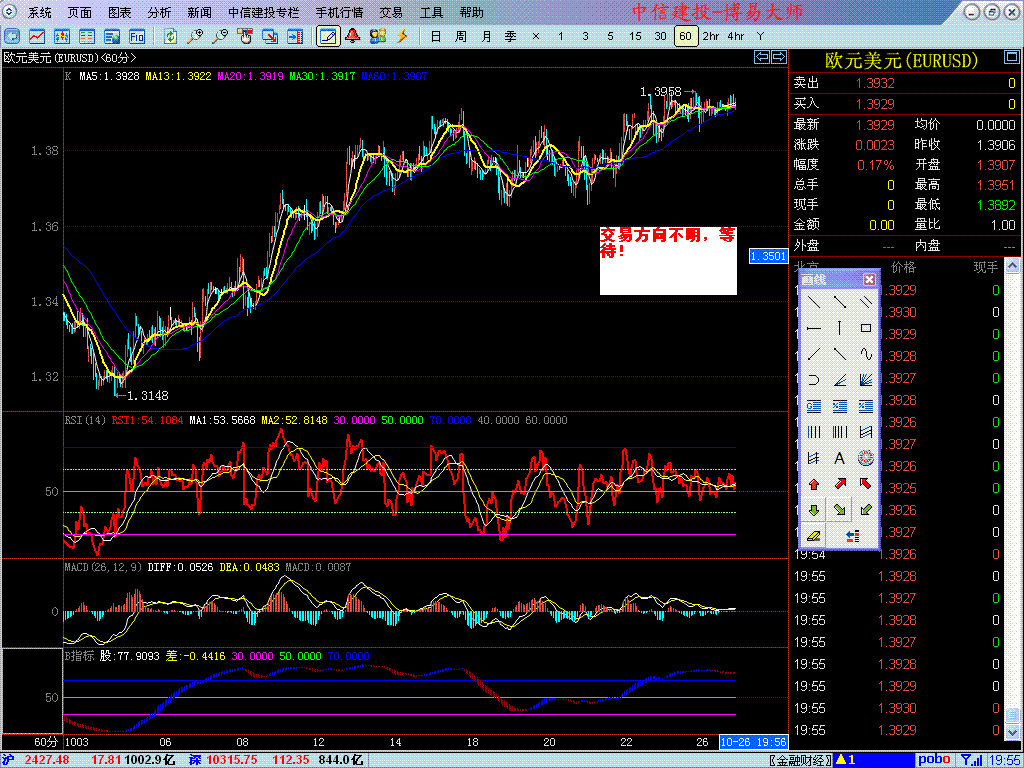This screenshot has width=1024, height=768.
Task: Select the parallel lines drawing tool
Action: pos(866,302)
